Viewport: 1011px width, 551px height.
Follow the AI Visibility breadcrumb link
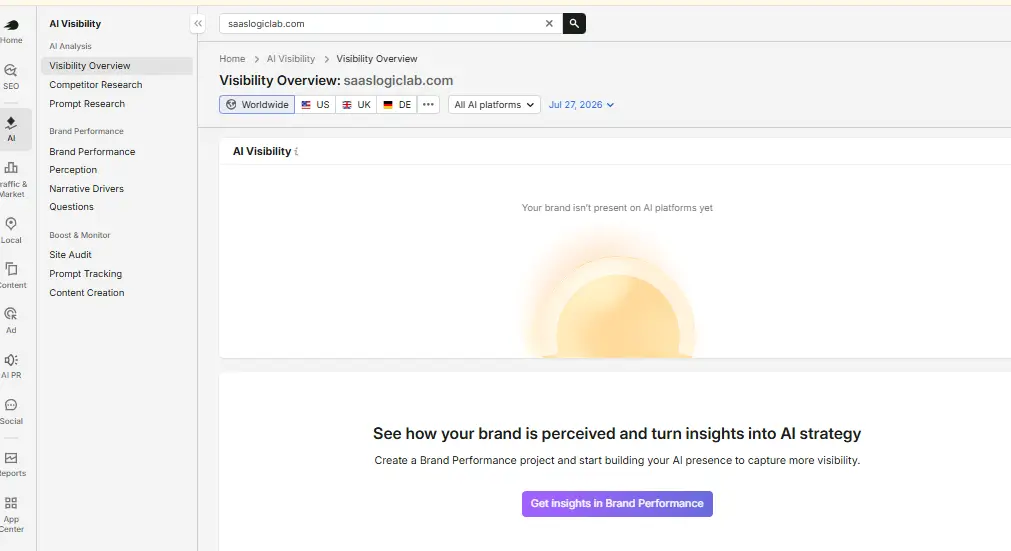pyautogui.click(x=291, y=59)
